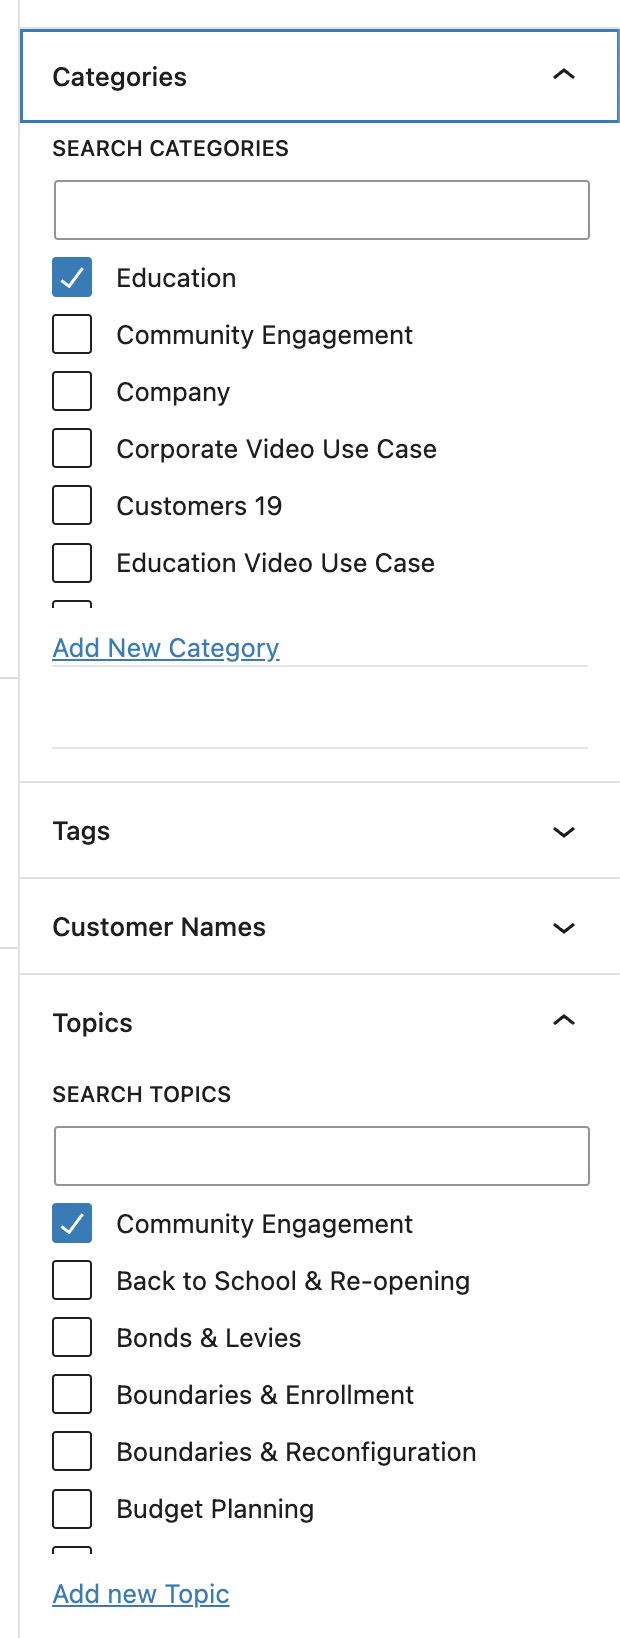The image size is (620, 1638).
Task: Select Boundaries & Reconfiguration topic
Action: [x=72, y=1452]
